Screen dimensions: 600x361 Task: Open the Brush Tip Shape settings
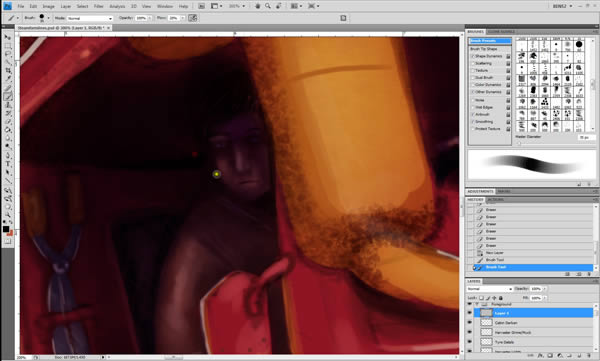point(484,49)
